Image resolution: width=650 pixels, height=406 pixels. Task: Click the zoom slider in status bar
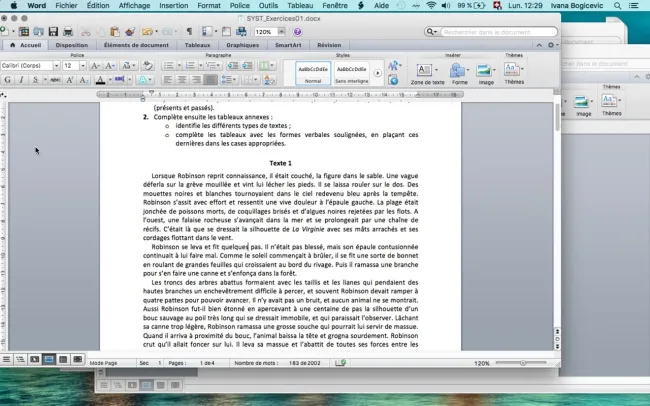521,363
